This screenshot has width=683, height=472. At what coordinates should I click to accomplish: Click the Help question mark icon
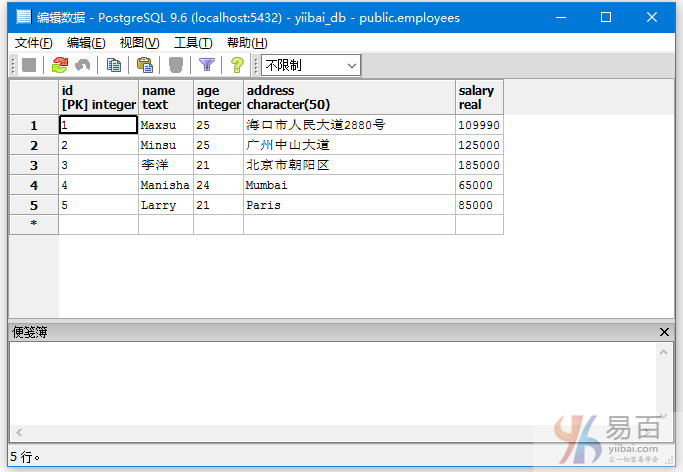click(237, 65)
